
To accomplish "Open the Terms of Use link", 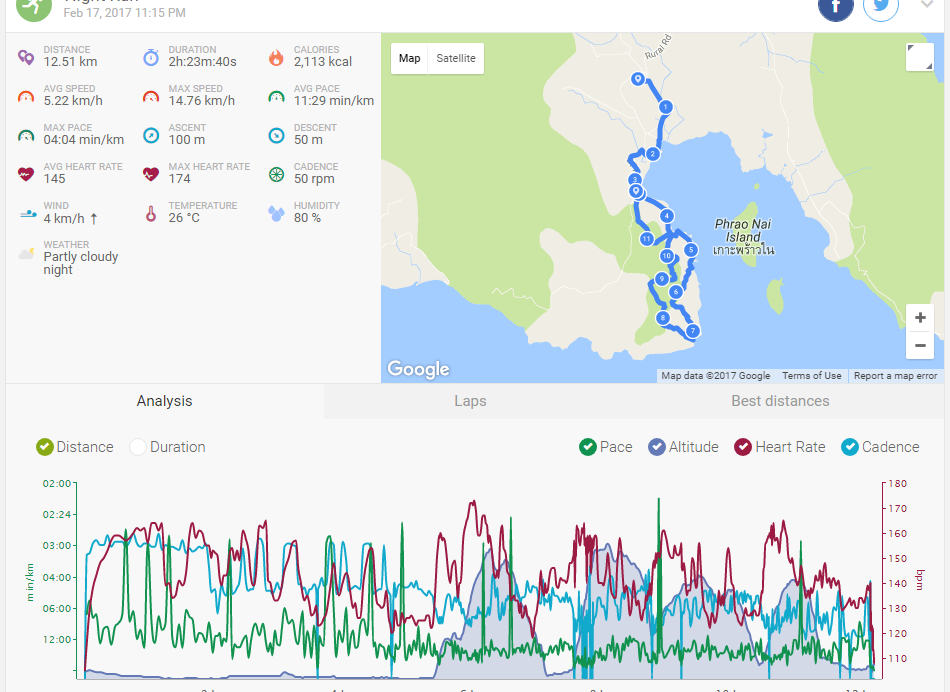I will [x=811, y=376].
